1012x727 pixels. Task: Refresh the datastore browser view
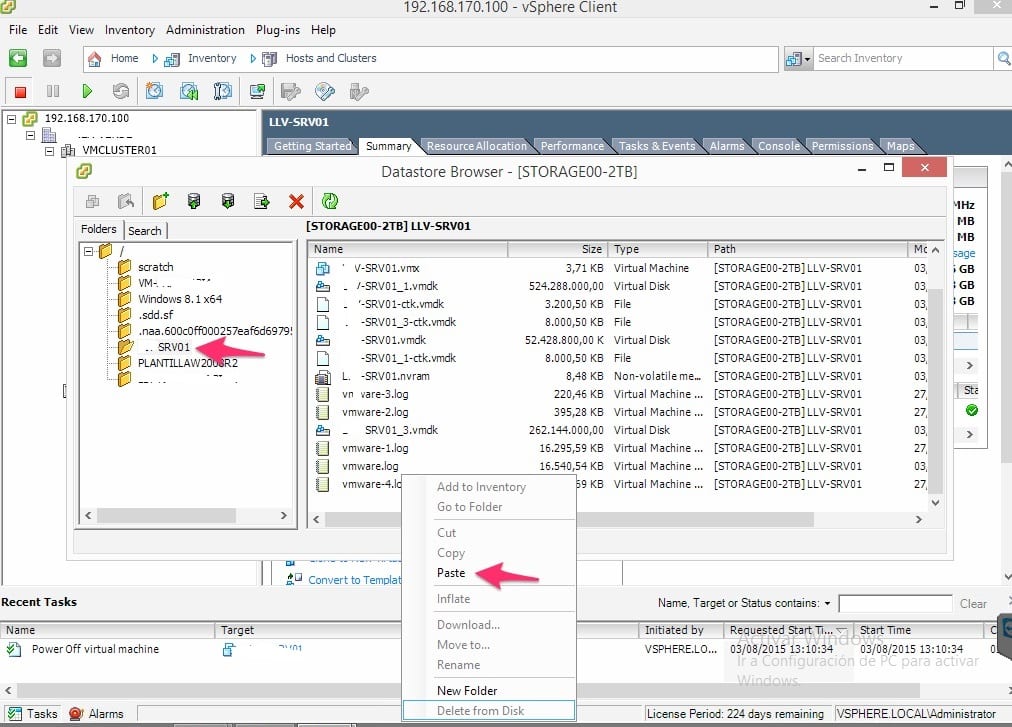330,201
